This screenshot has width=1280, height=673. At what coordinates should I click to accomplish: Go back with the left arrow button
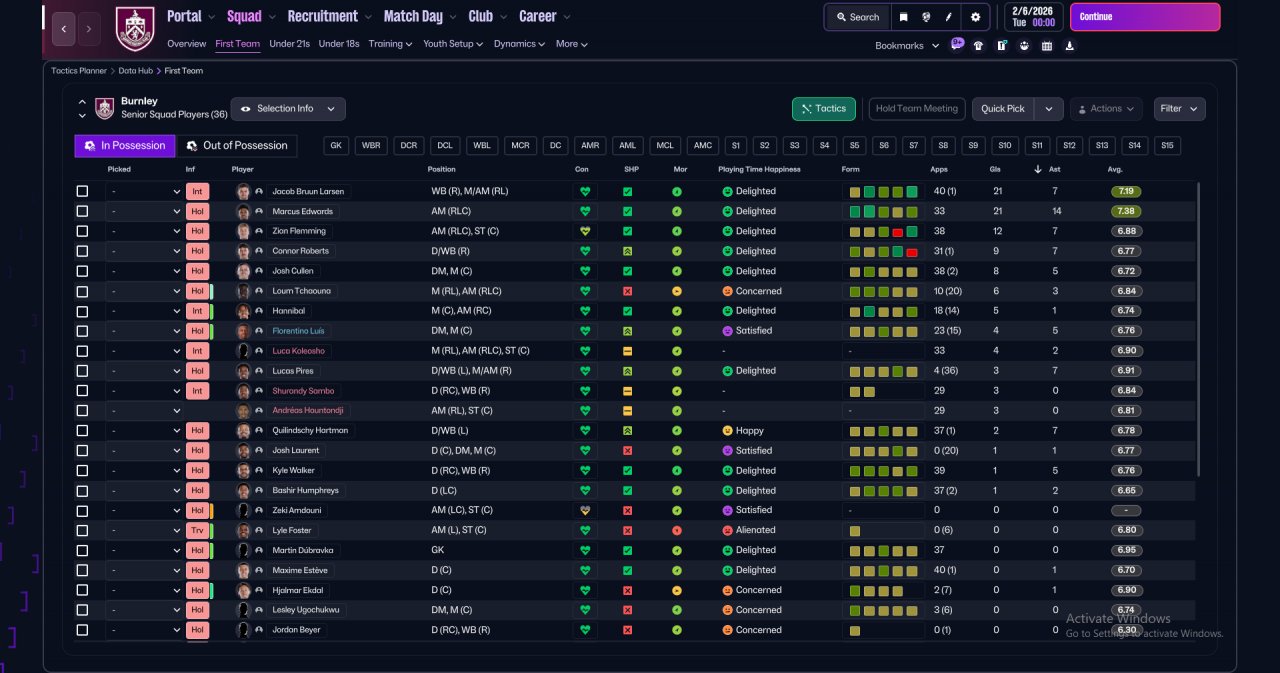pyautogui.click(x=63, y=29)
